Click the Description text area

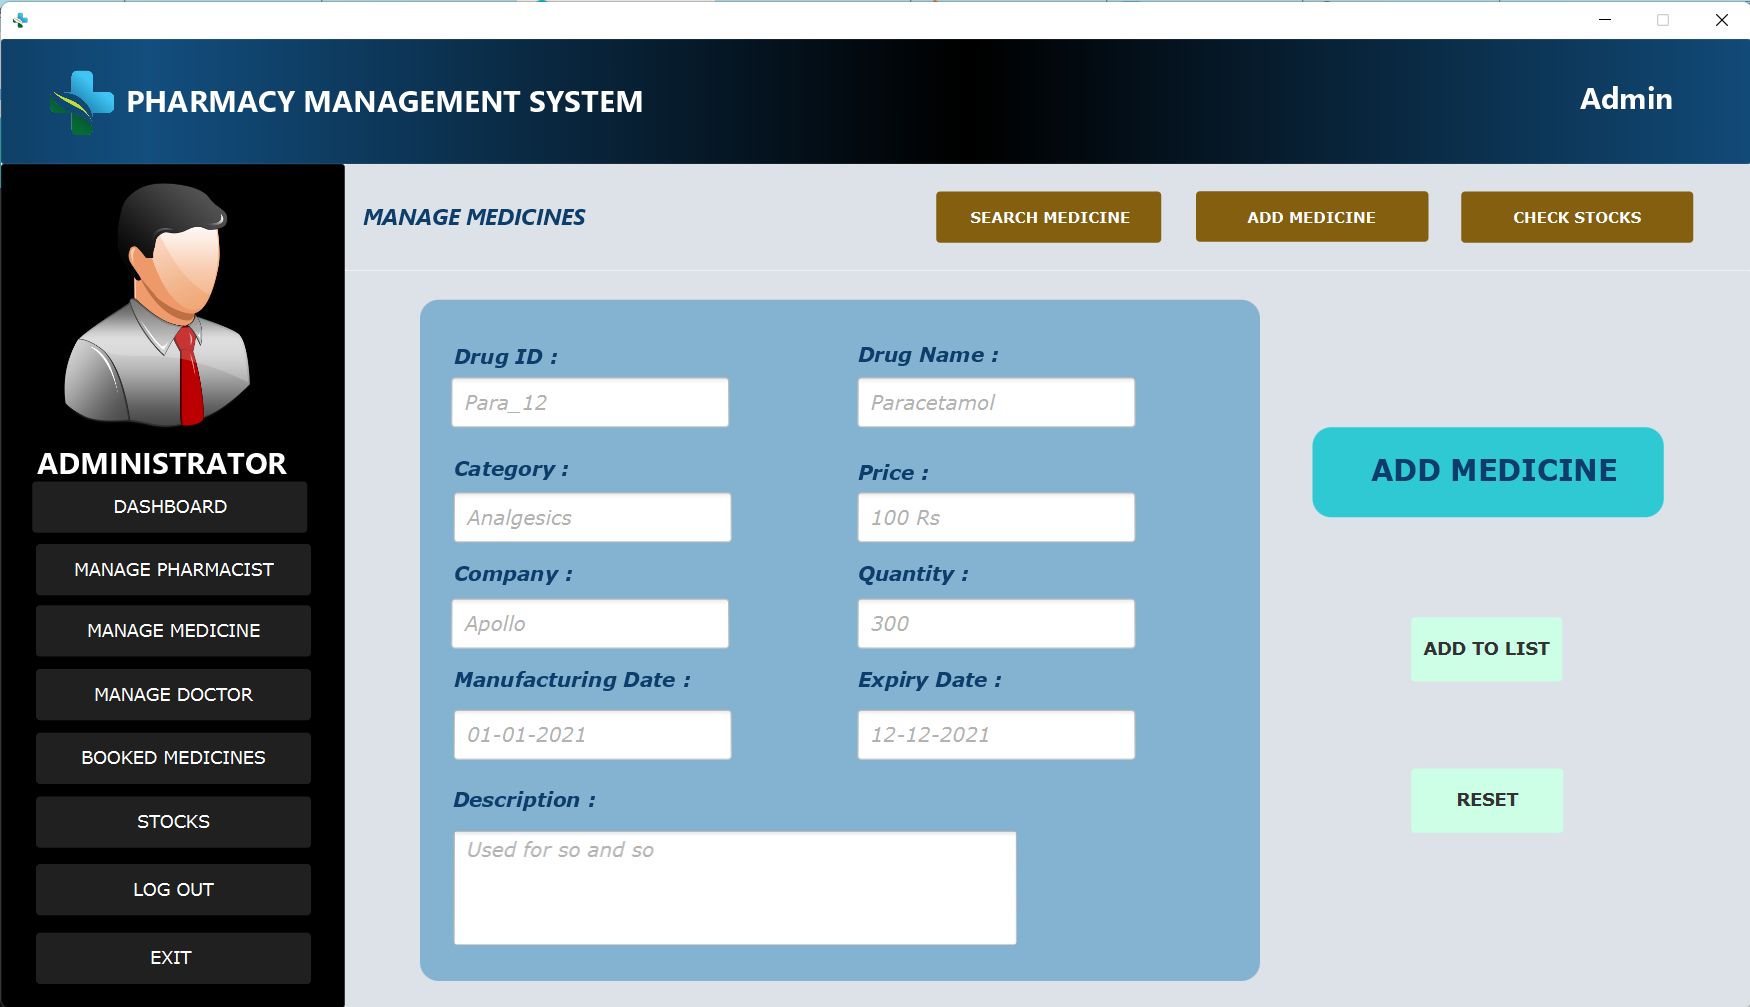(735, 888)
